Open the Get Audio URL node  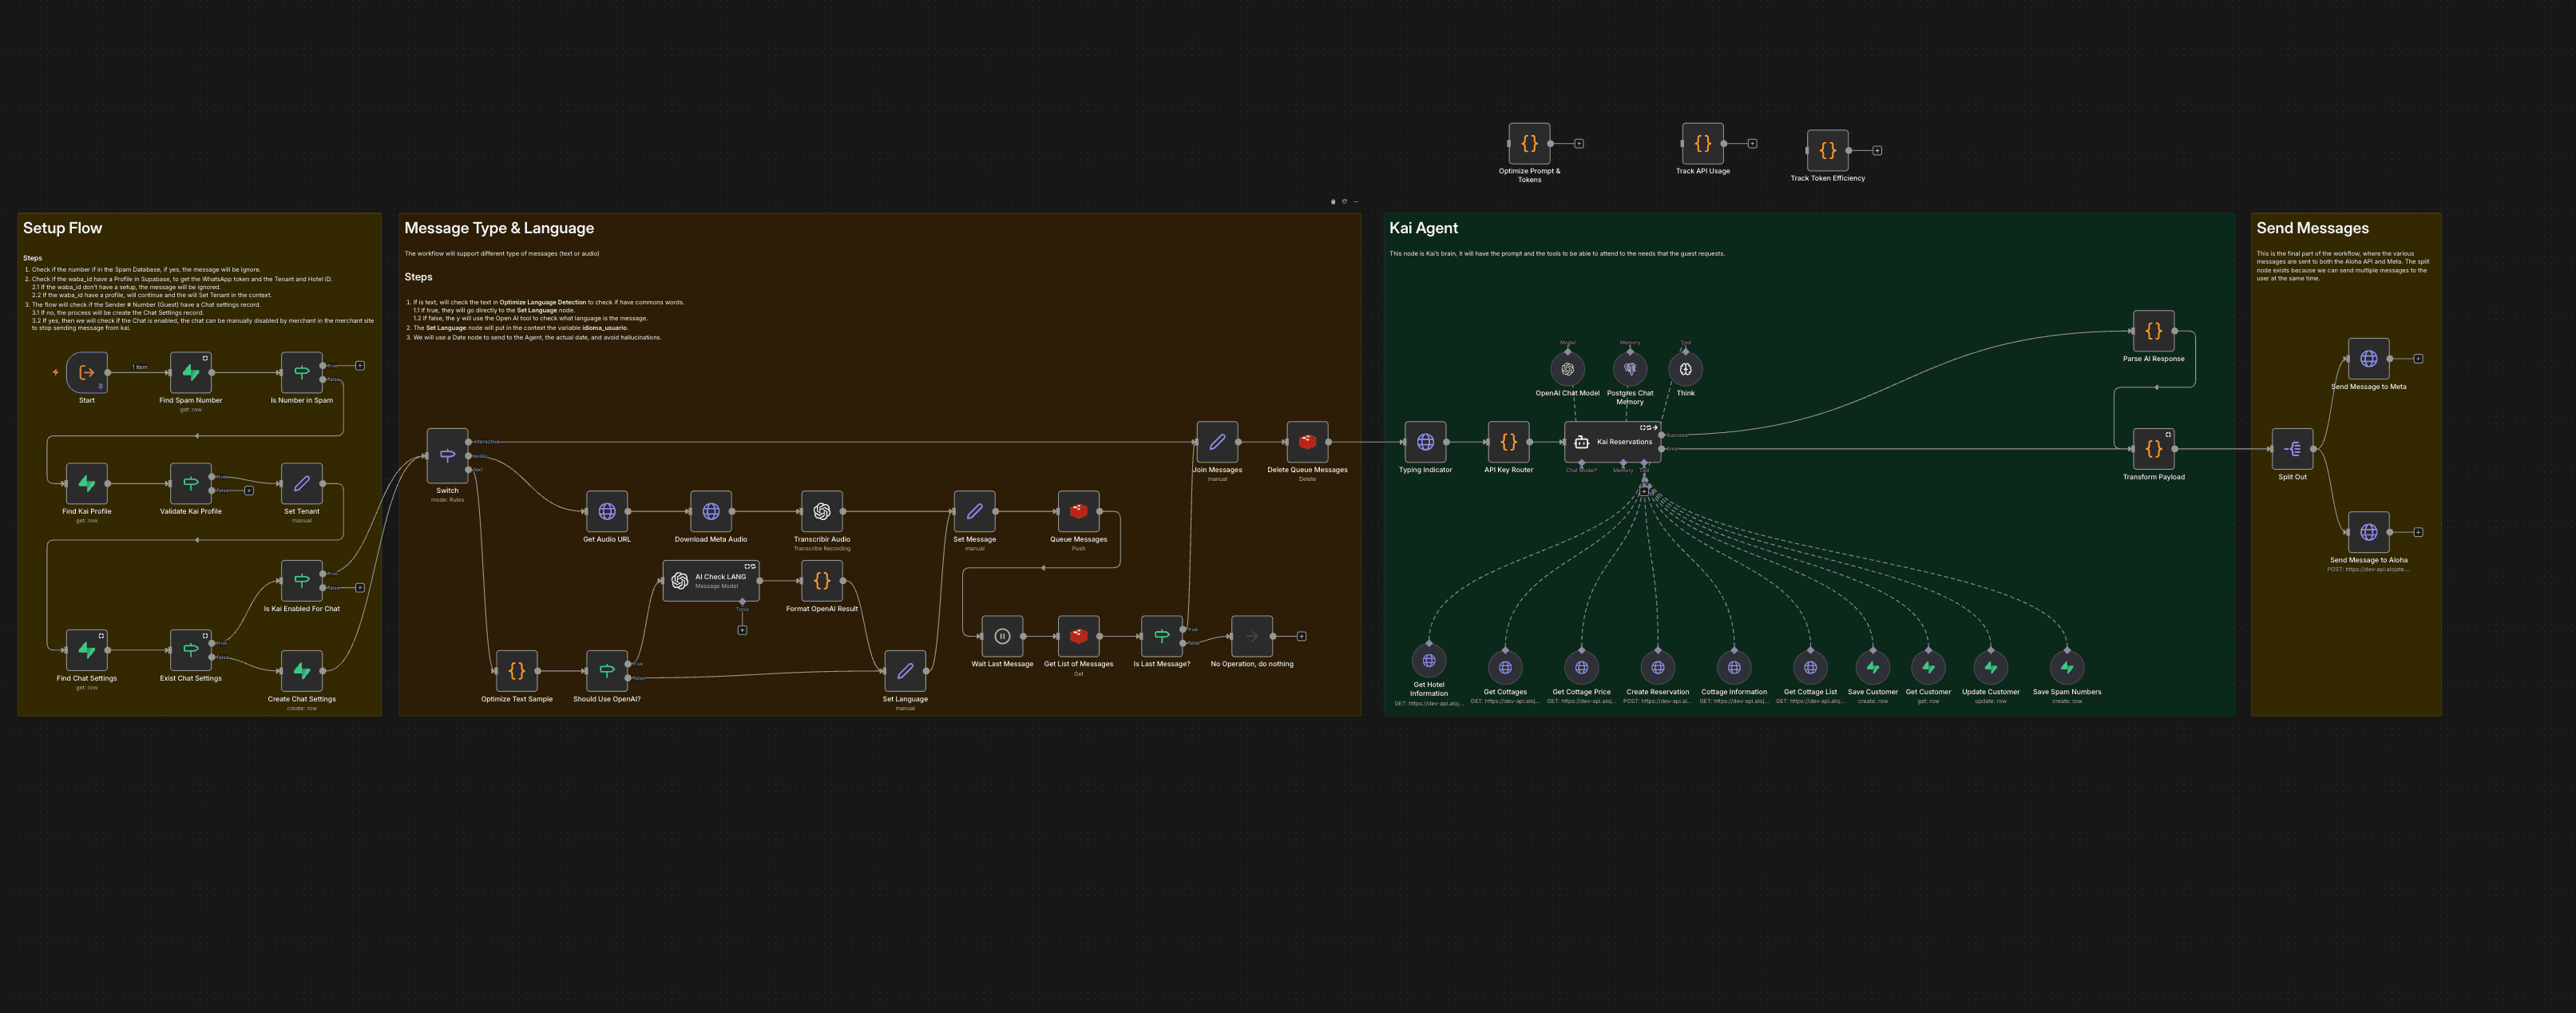607,511
